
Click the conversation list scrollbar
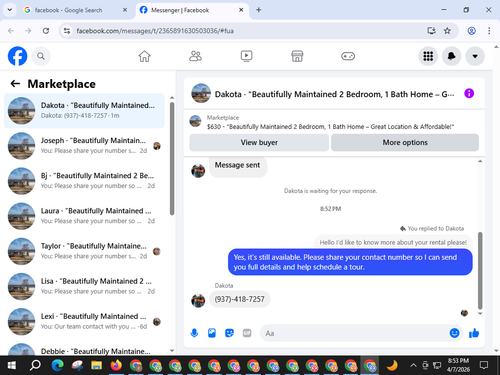click(172, 159)
